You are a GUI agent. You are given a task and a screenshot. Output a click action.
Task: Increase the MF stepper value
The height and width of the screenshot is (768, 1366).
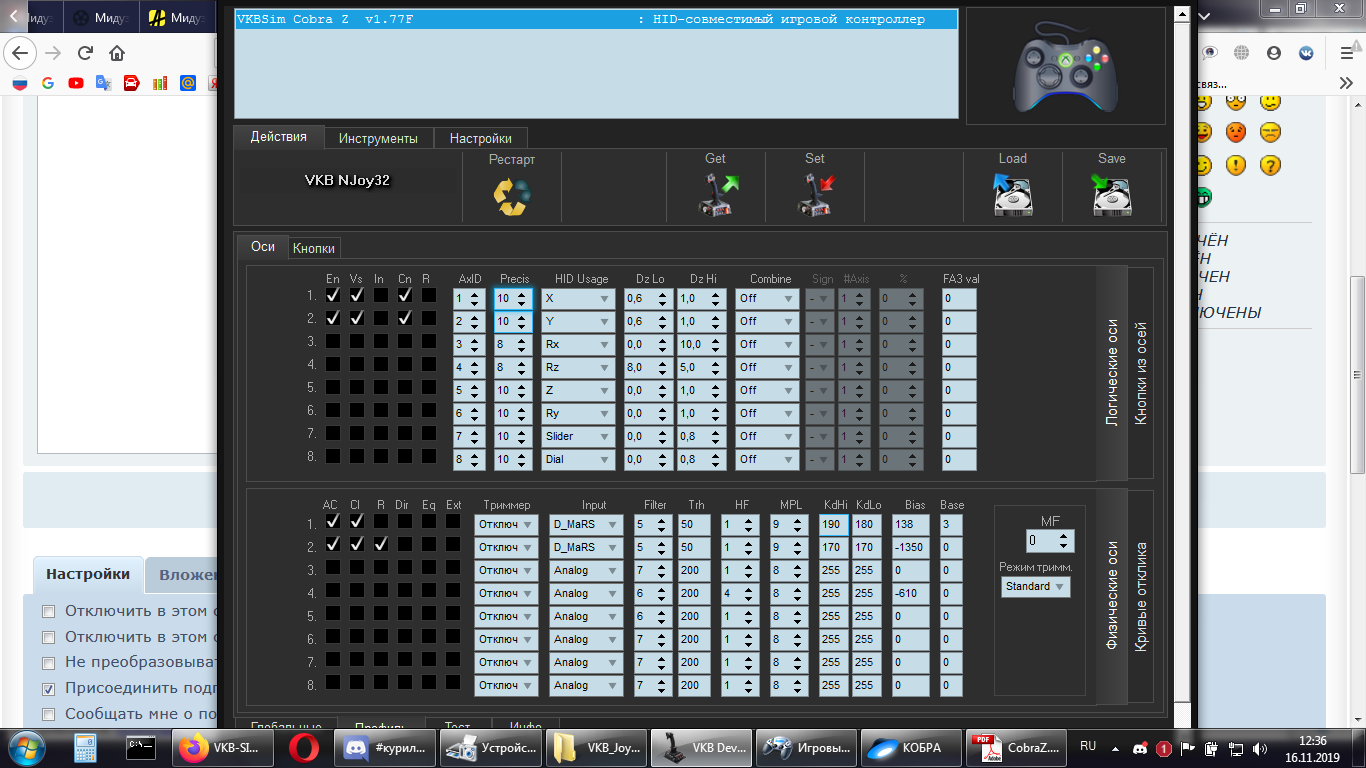coord(1066,536)
